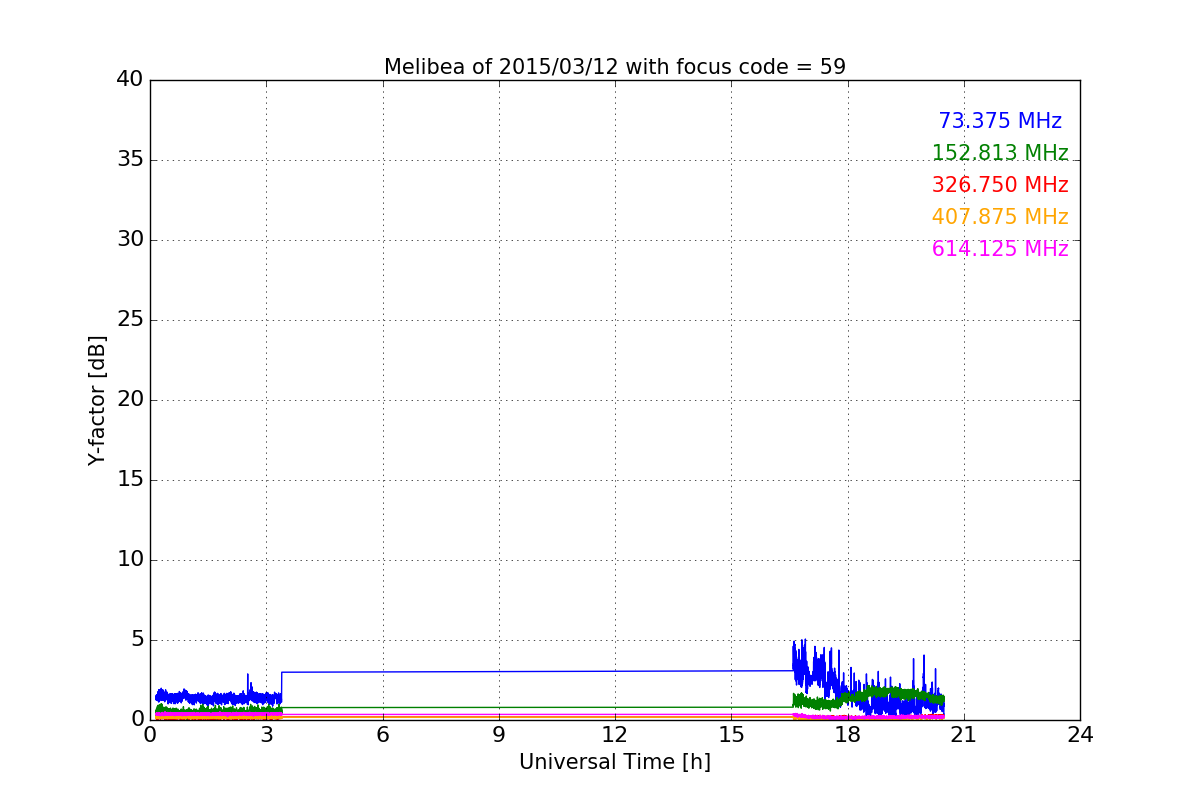
Task: Click the Universal Time [h] axis label
Action: coord(615,762)
